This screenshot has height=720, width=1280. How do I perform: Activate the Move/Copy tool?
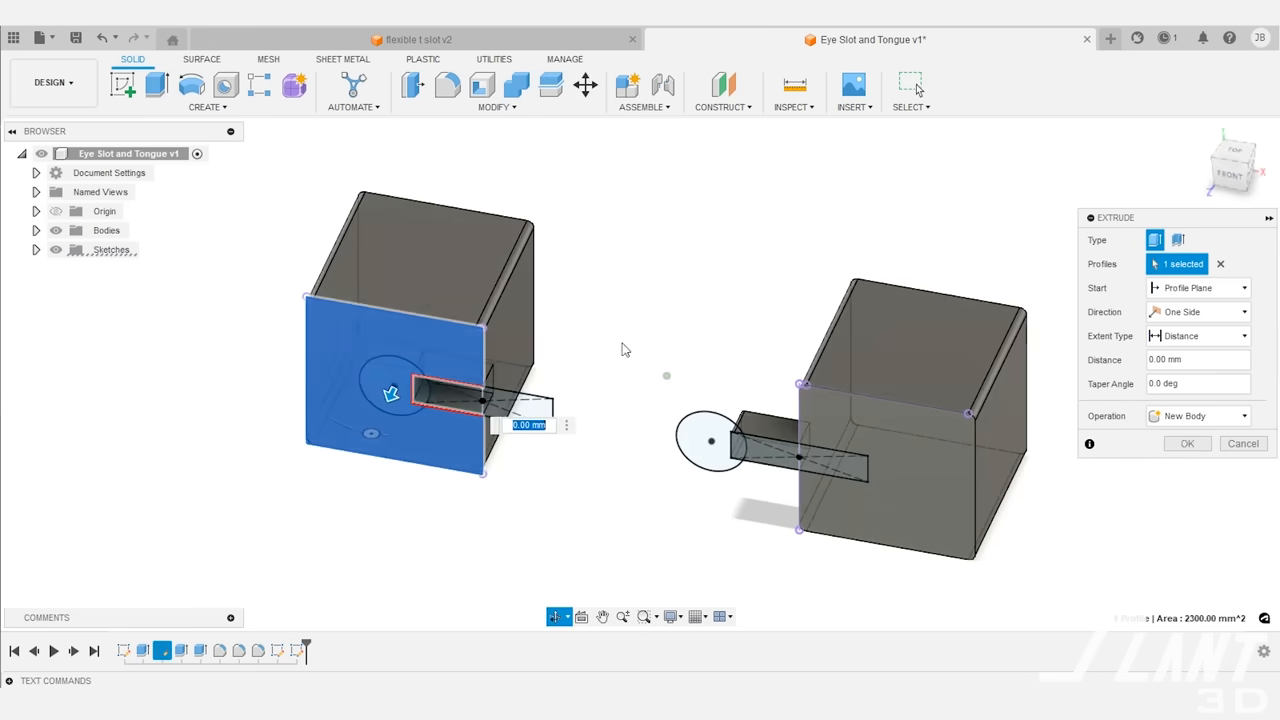tap(586, 85)
